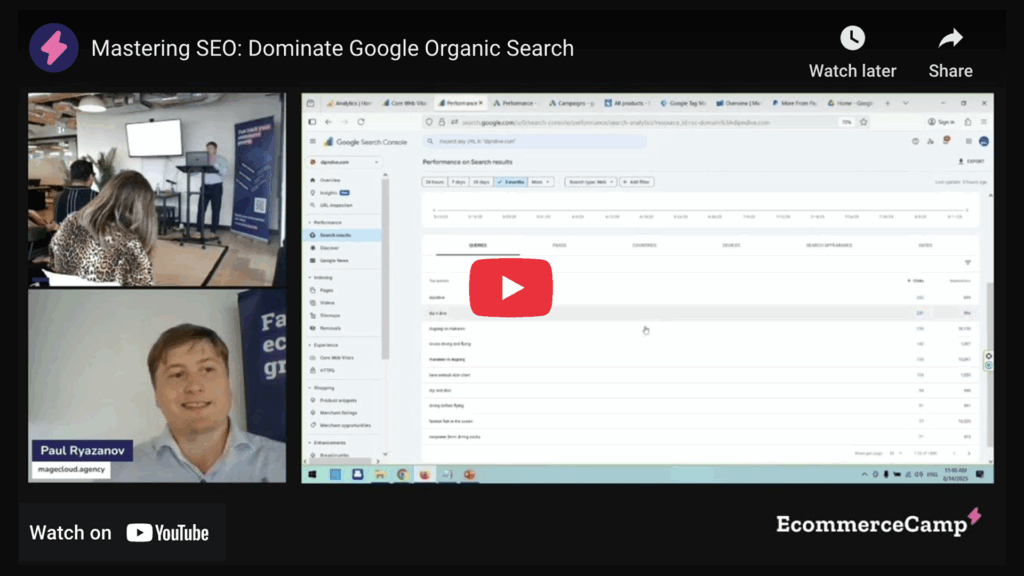This screenshot has width=1024, height=576.
Task: Open Overview in Search Console sidebar
Action: point(329,180)
